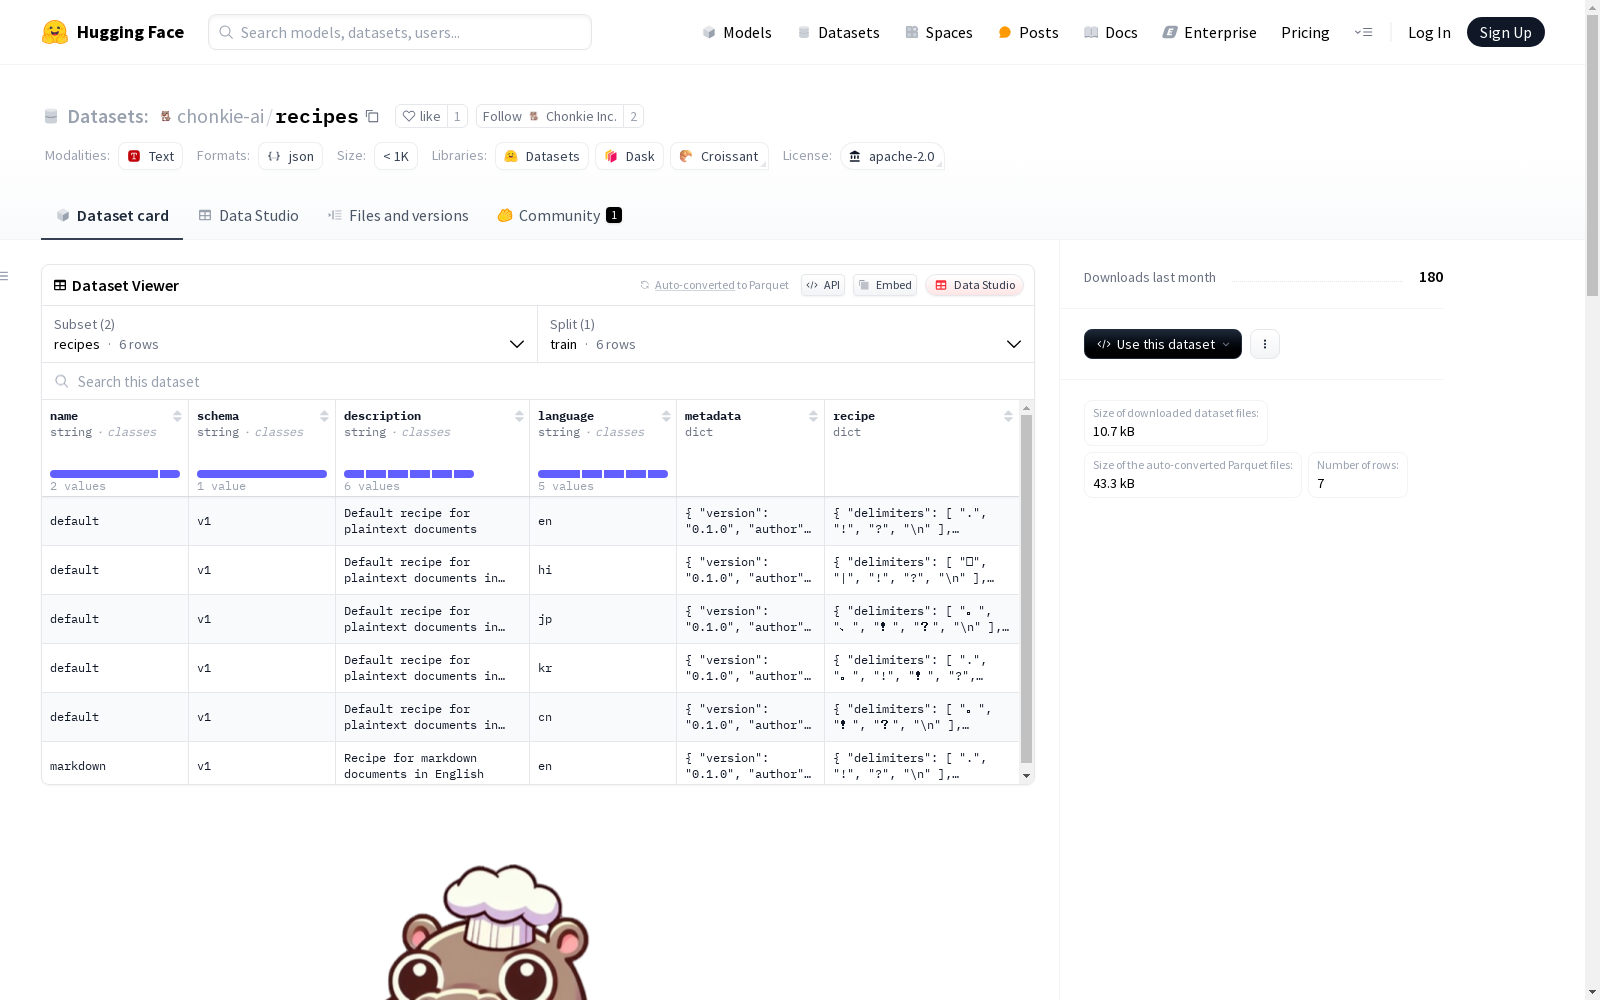Sort the recipe column

[1008, 416]
